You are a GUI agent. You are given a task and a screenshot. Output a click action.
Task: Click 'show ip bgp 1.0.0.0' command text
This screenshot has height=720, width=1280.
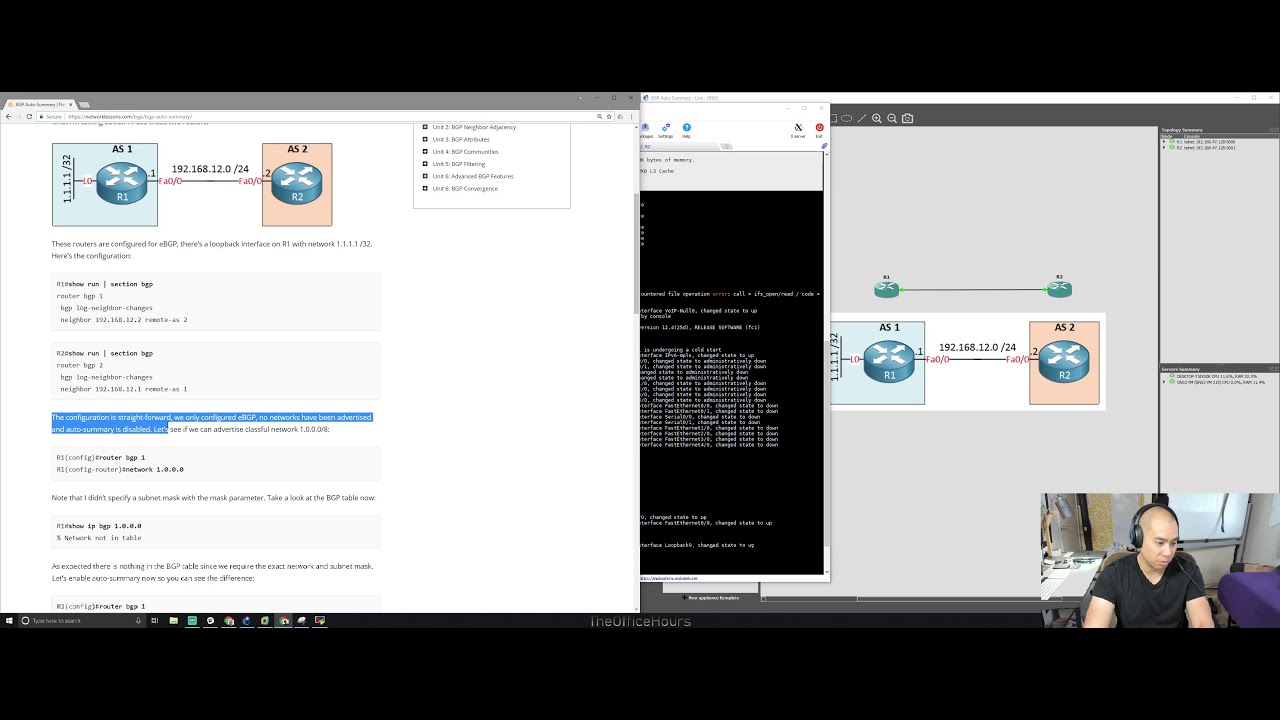click(x=99, y=526)
